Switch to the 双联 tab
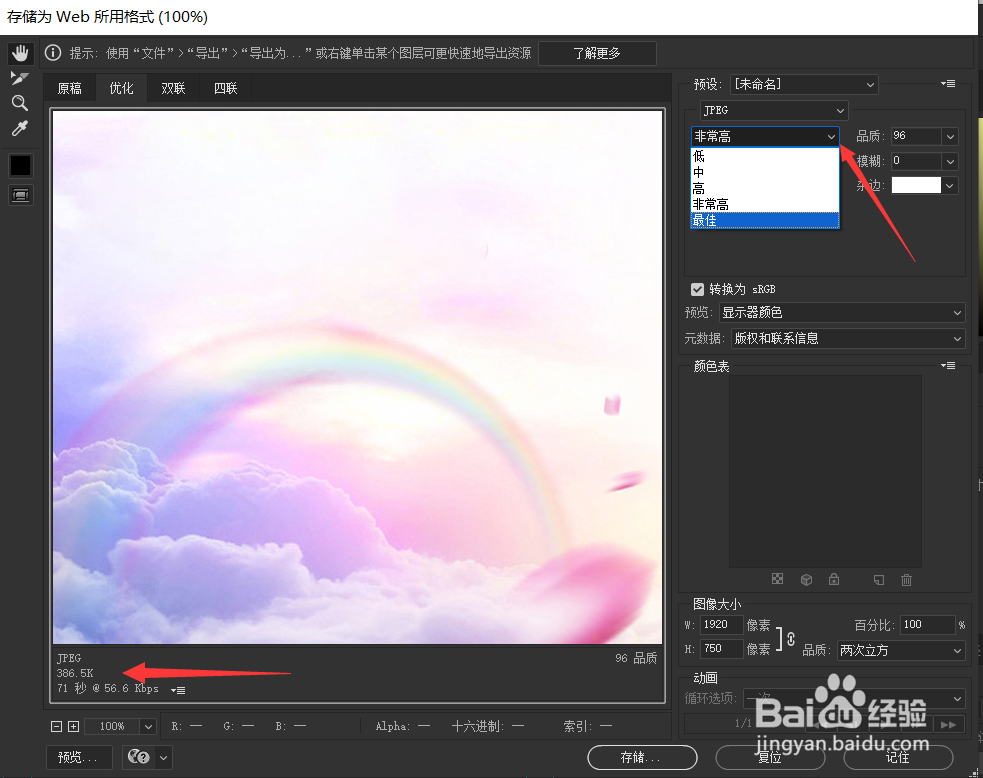983x778 pixels. pos(172,88)
